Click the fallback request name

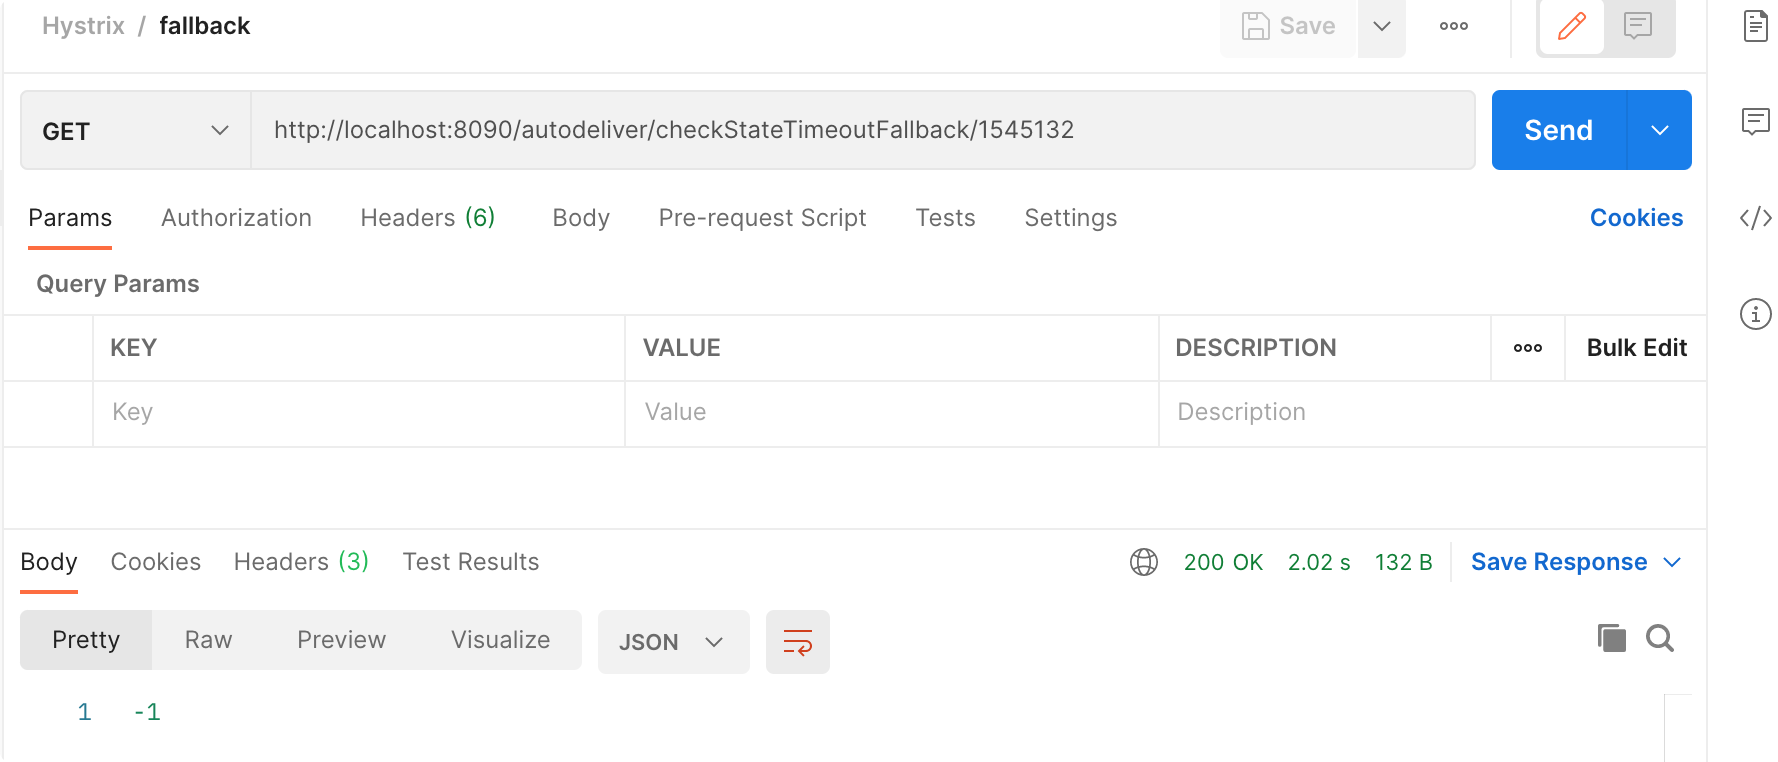click(x=204, y=26)
